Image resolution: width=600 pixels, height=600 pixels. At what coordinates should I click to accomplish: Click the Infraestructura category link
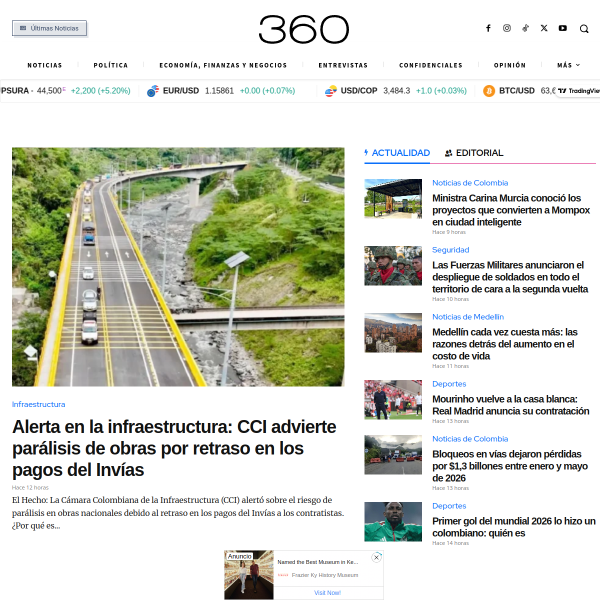point(38,404)
